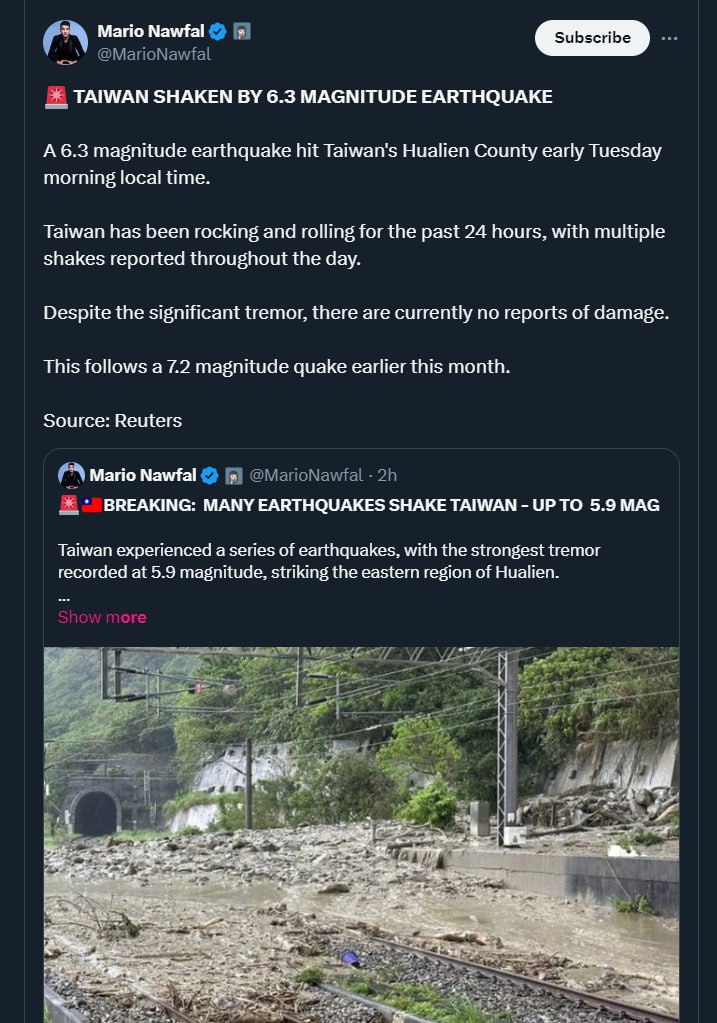
Task: Click the affiliate badge in the quoted tweet
Action: click(x=234, y=475)
